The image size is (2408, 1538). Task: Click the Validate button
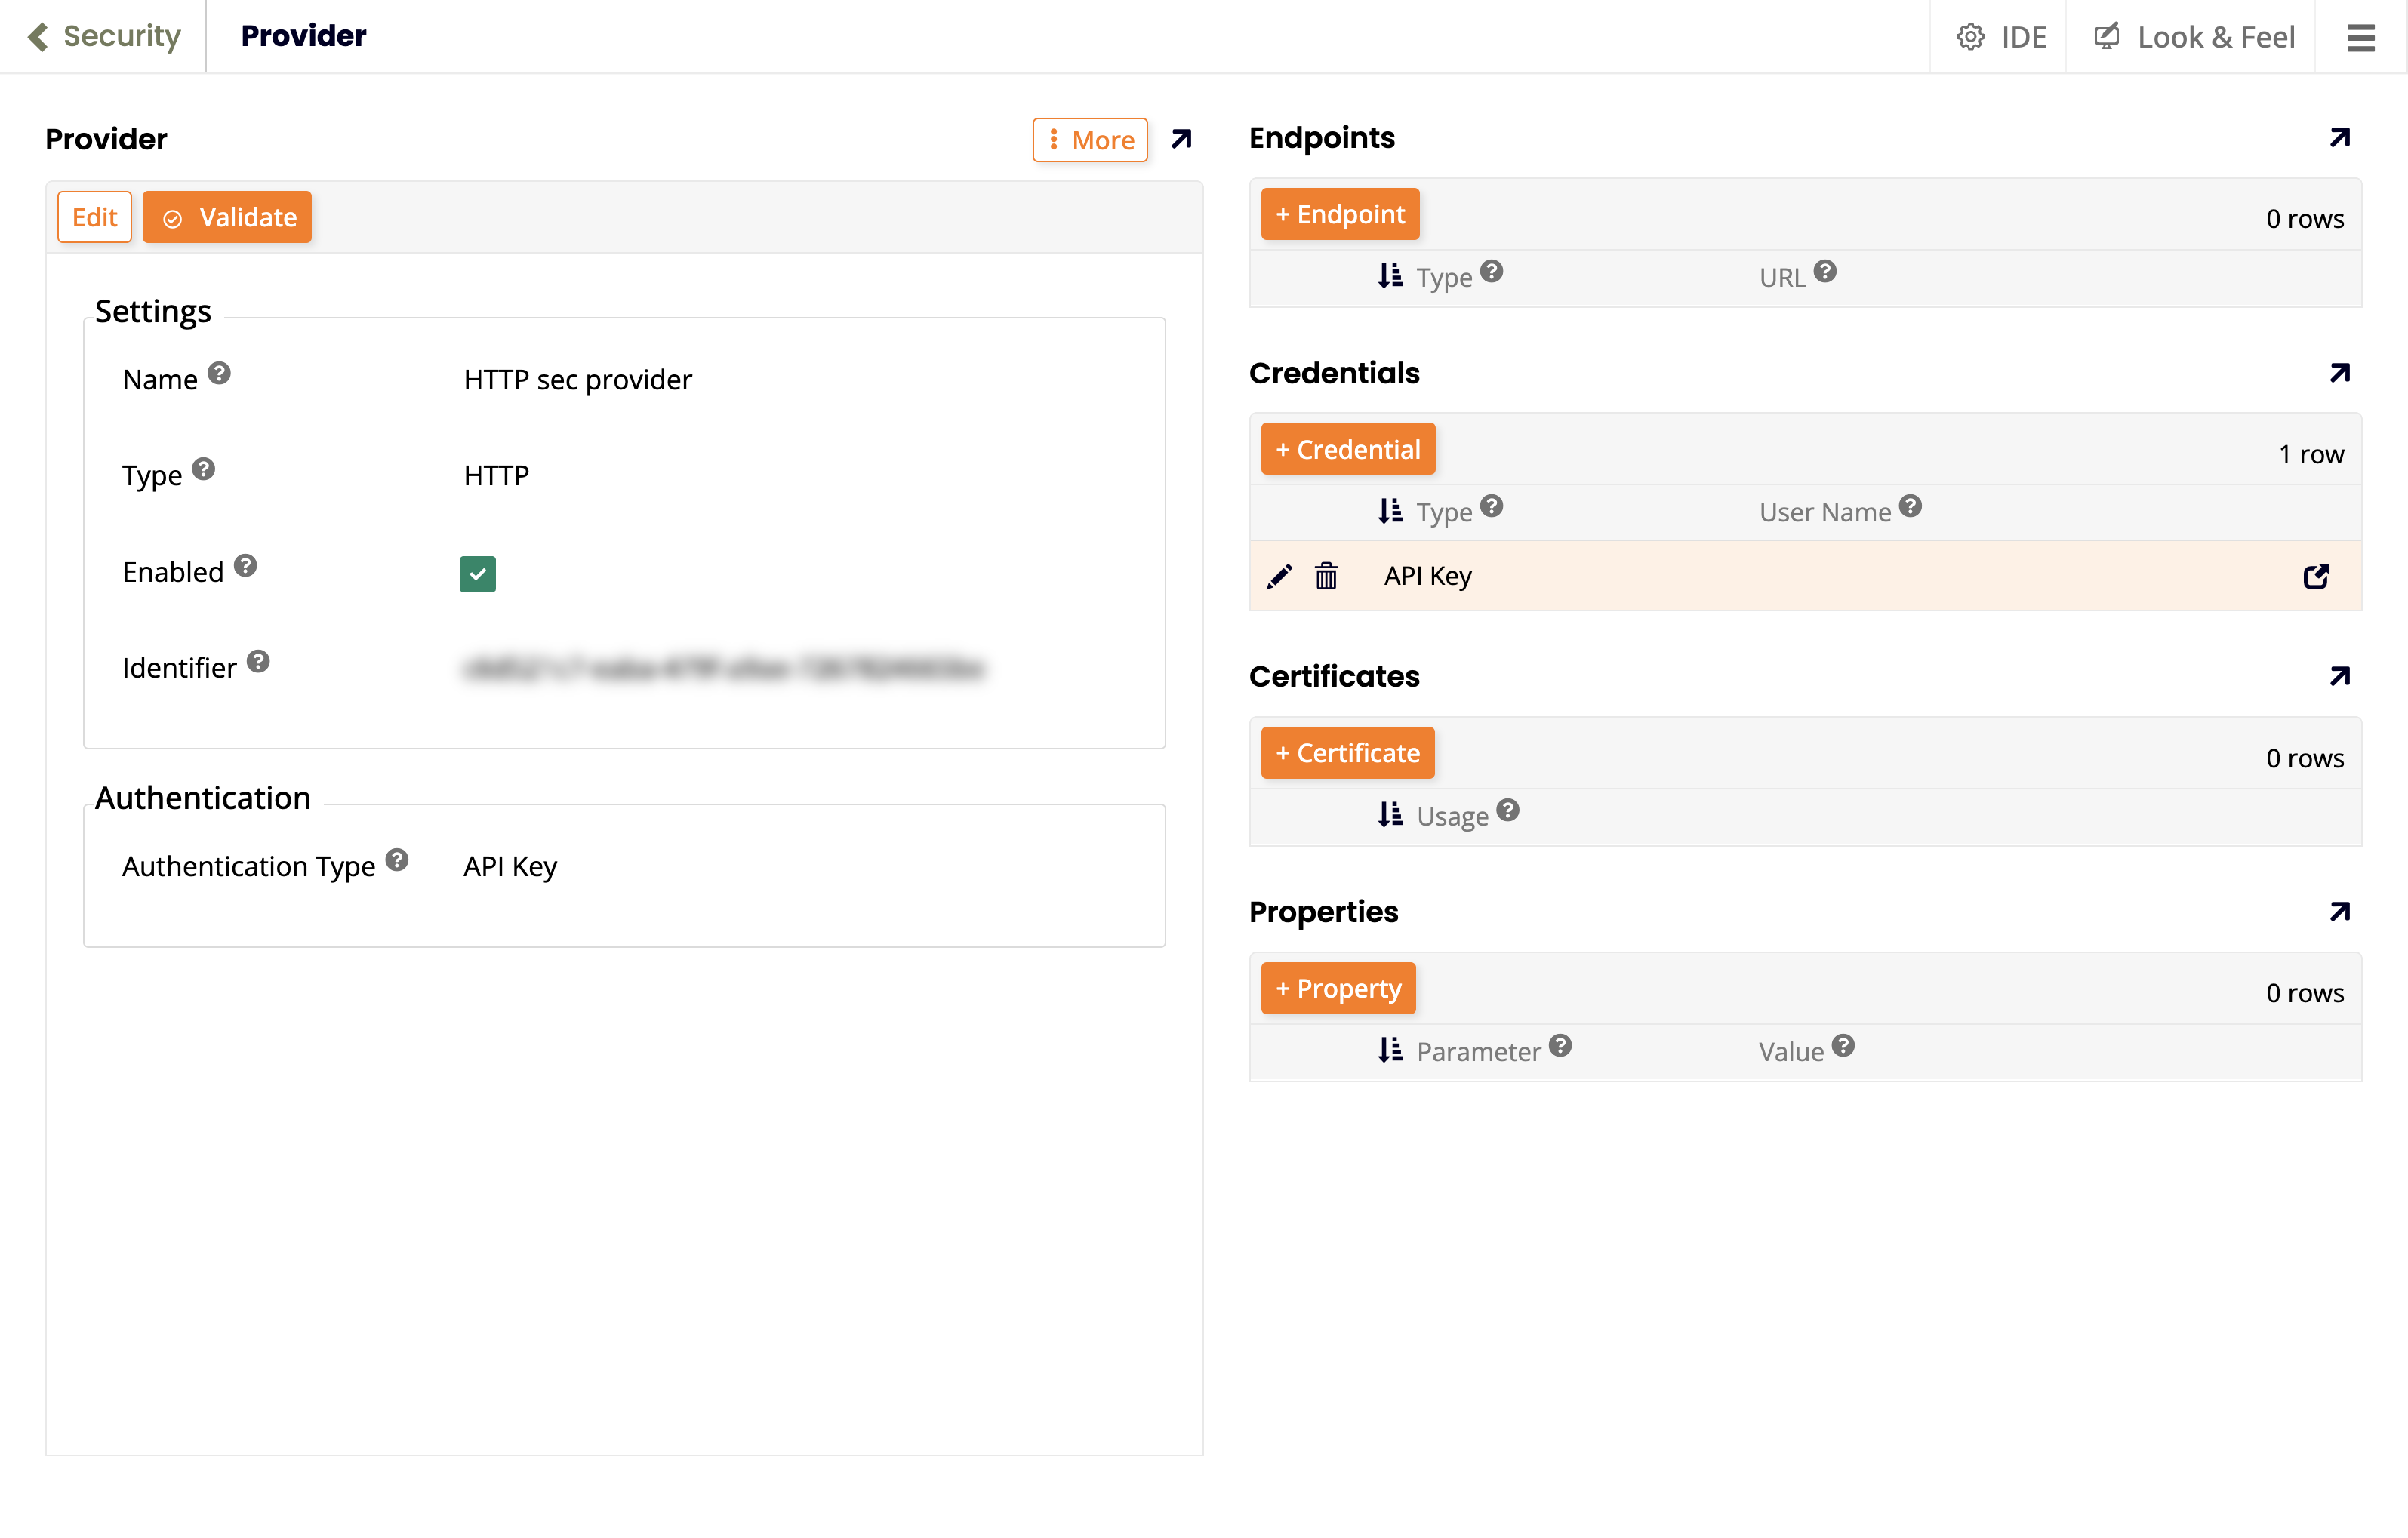point(227,217)
